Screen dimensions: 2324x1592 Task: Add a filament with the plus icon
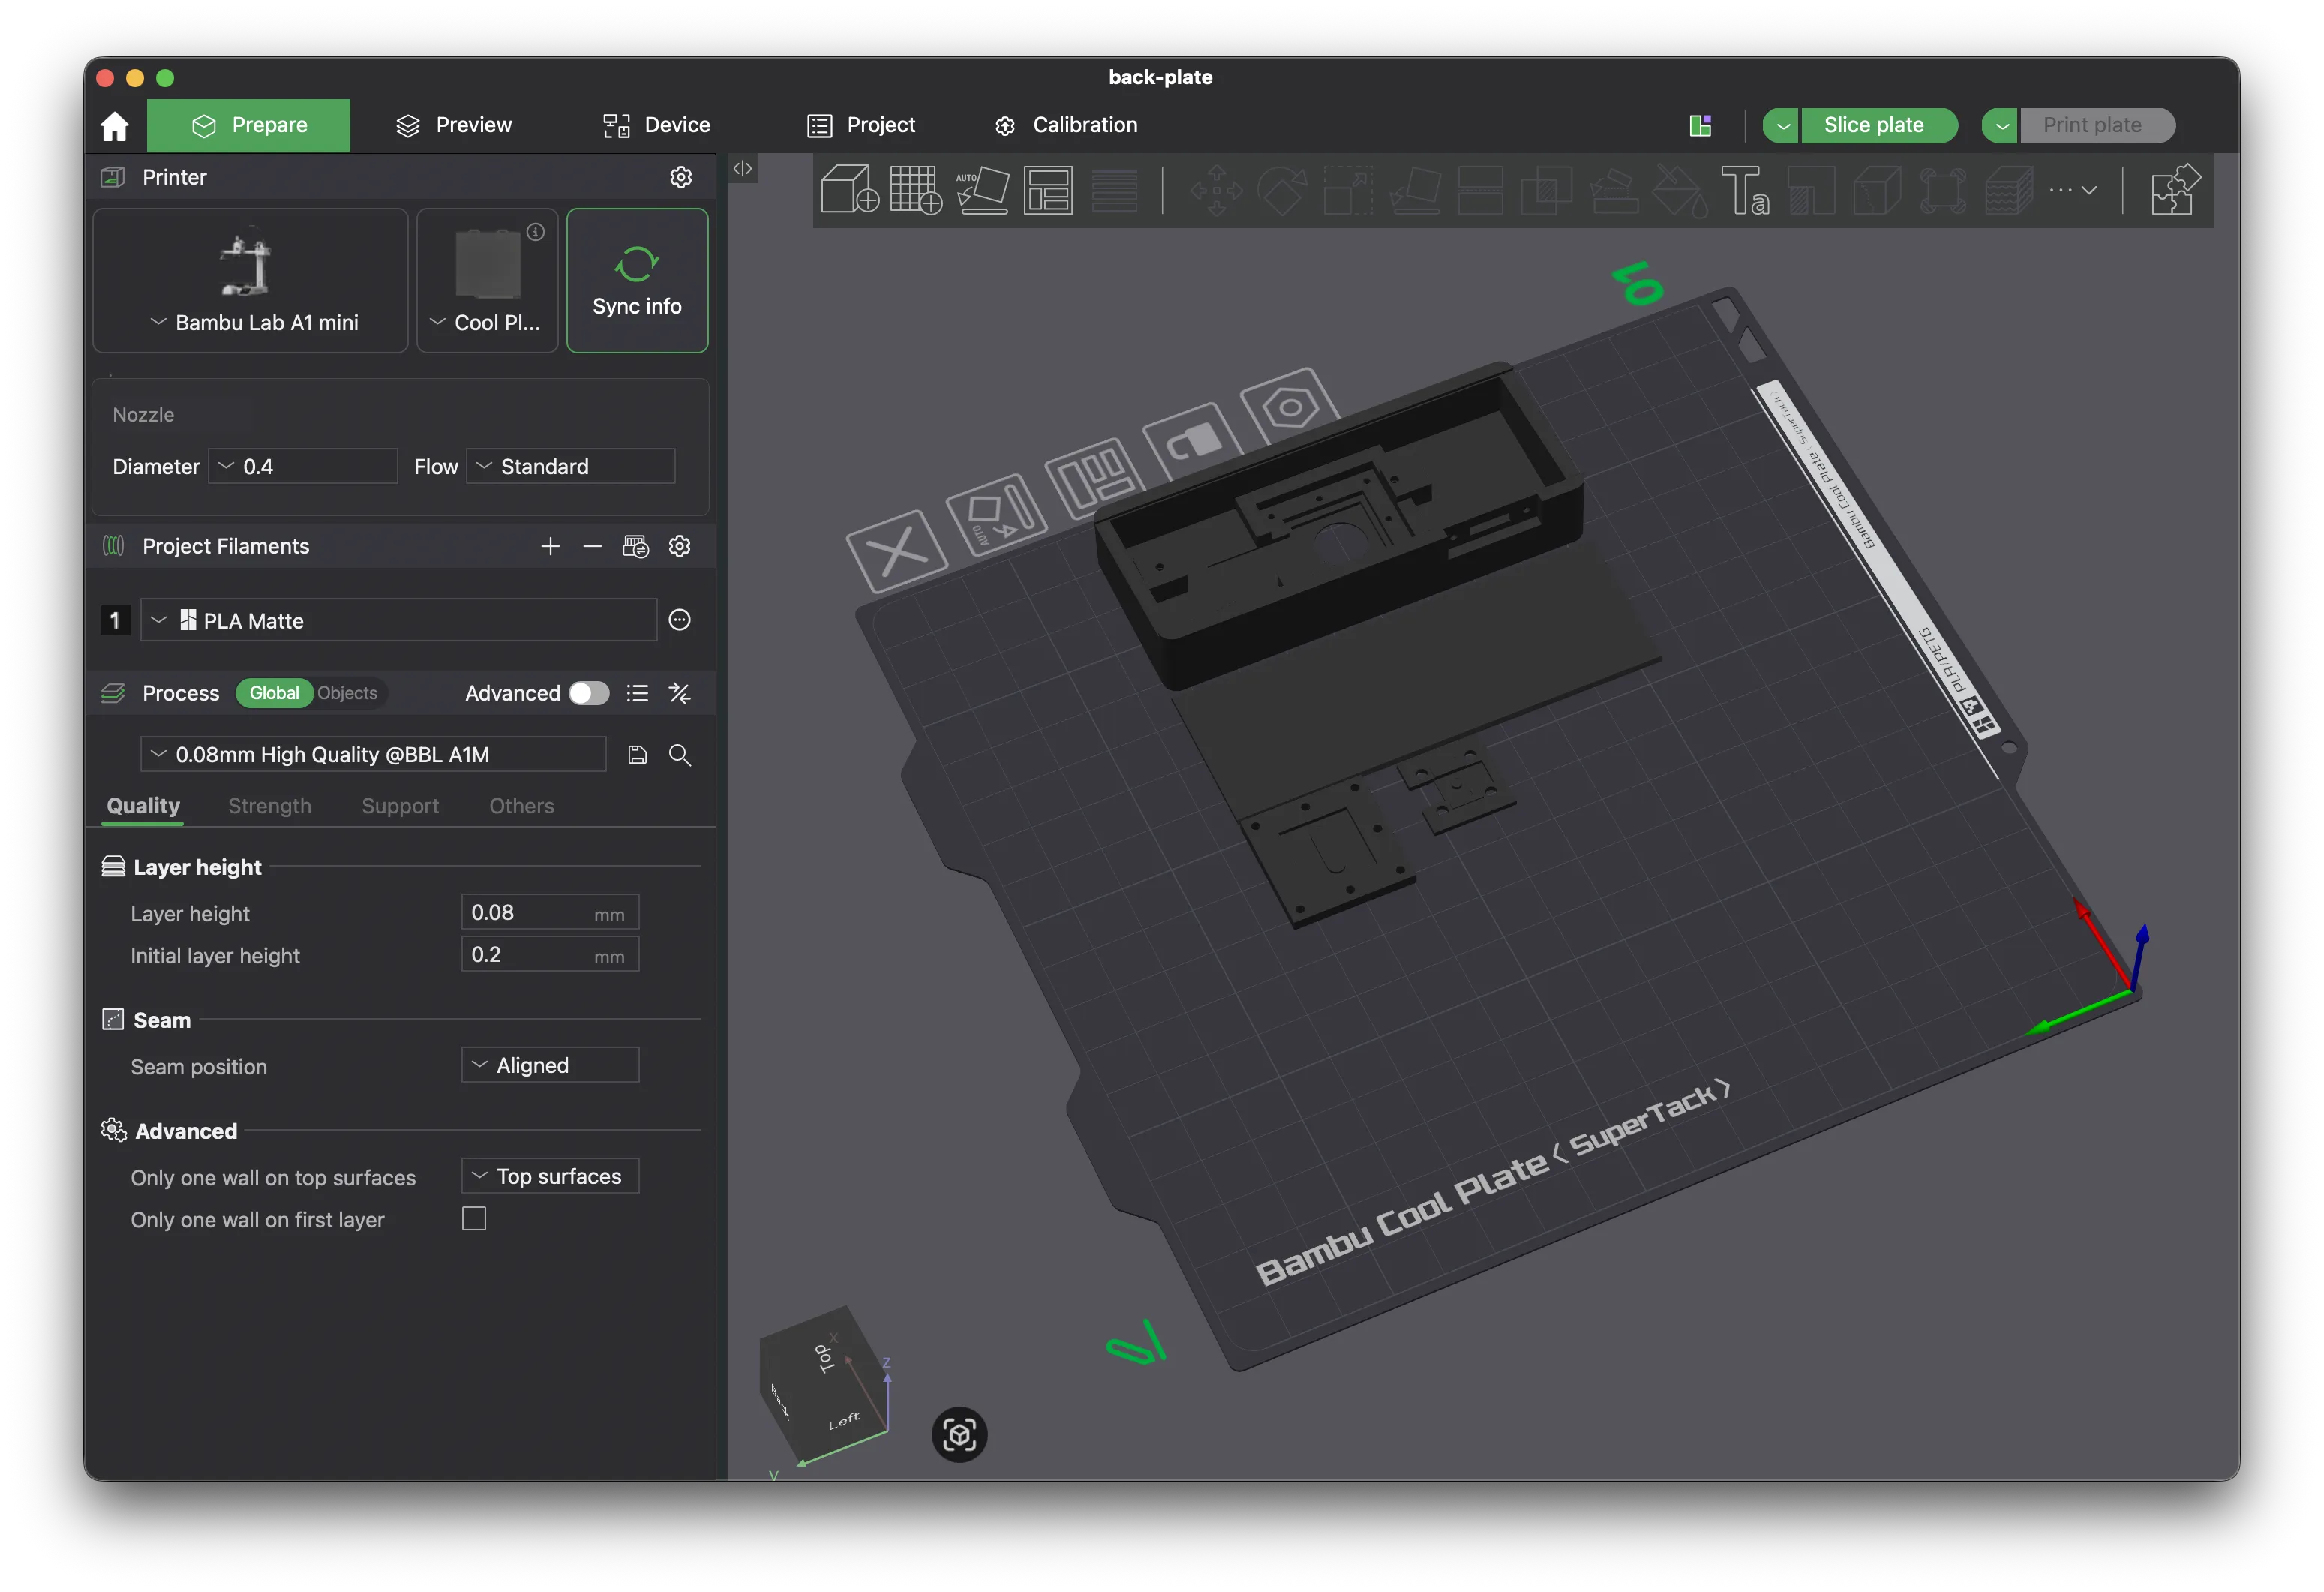(550, 546)
